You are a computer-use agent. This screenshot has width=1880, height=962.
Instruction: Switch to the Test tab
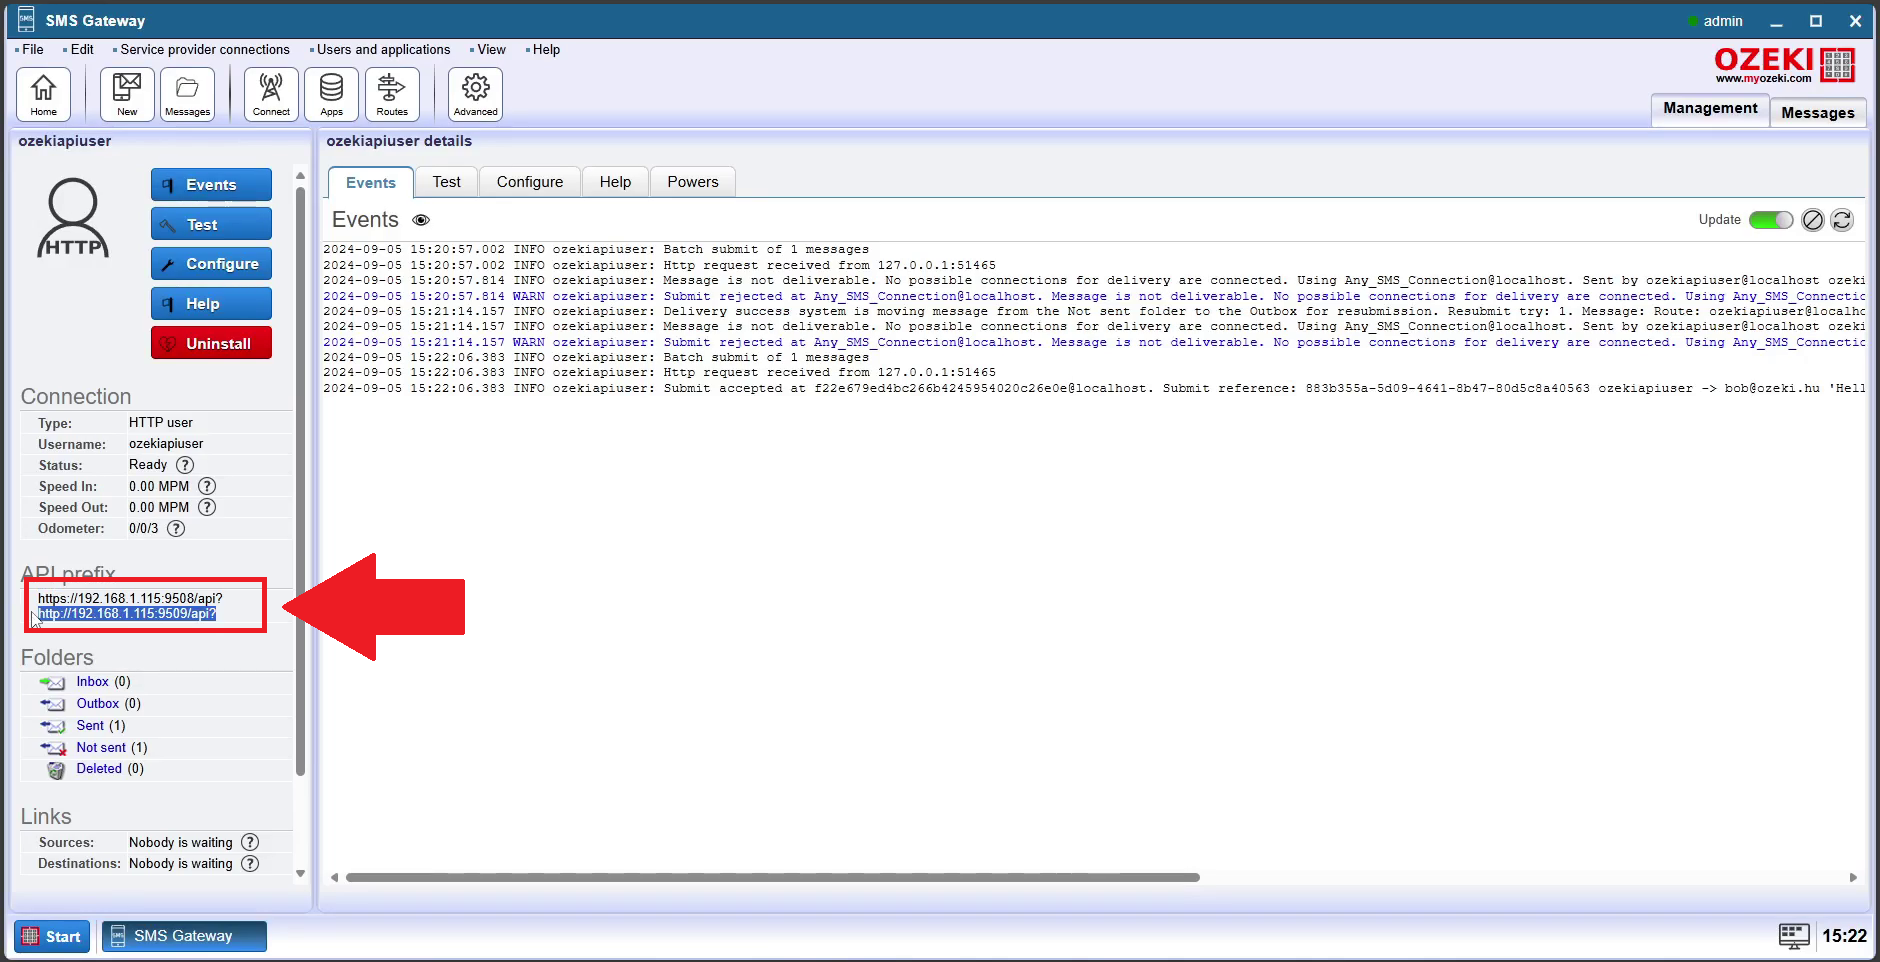click(x=447, y=182)
